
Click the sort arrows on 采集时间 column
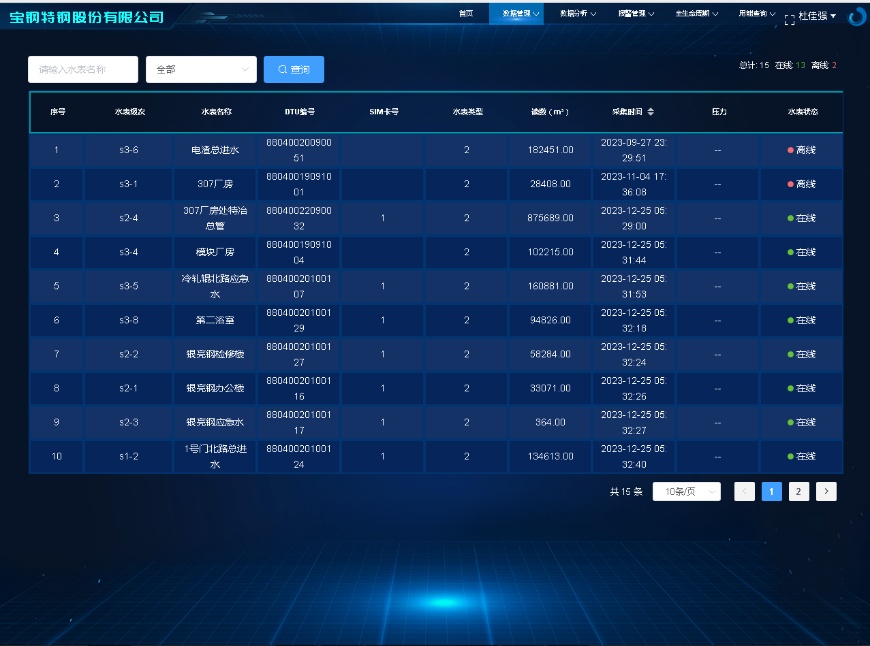click(651, 112)
